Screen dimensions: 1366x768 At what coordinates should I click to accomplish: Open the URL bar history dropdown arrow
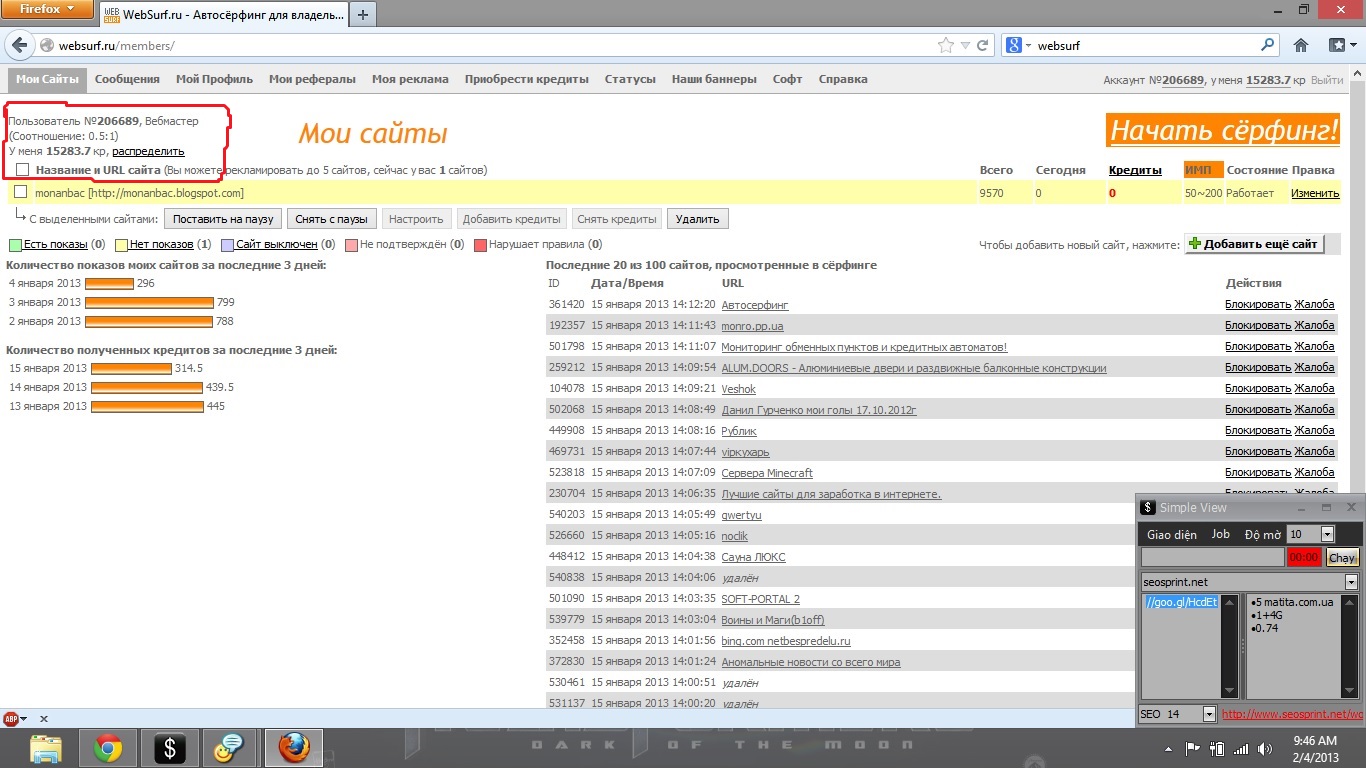(x=965, y=45)
